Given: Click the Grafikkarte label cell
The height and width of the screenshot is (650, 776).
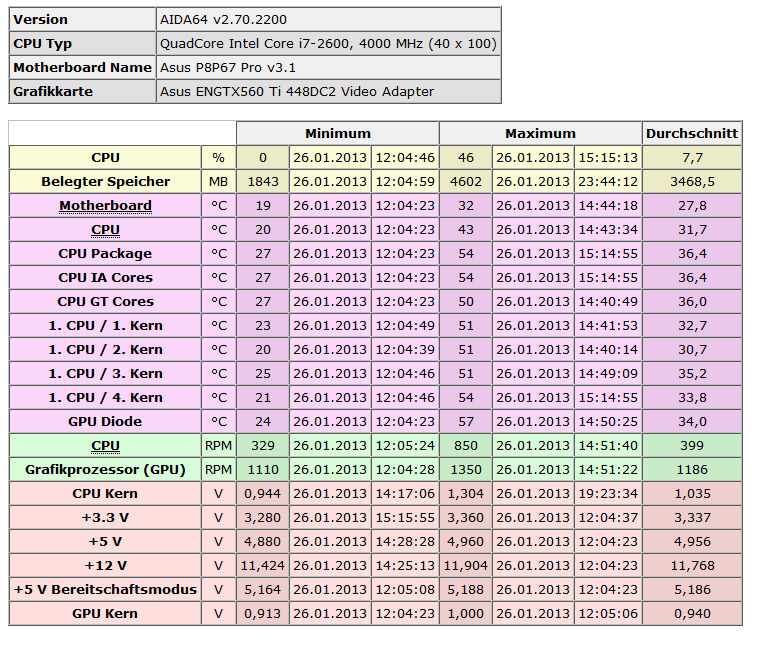Looking at the screenshot, I should 83,92.
